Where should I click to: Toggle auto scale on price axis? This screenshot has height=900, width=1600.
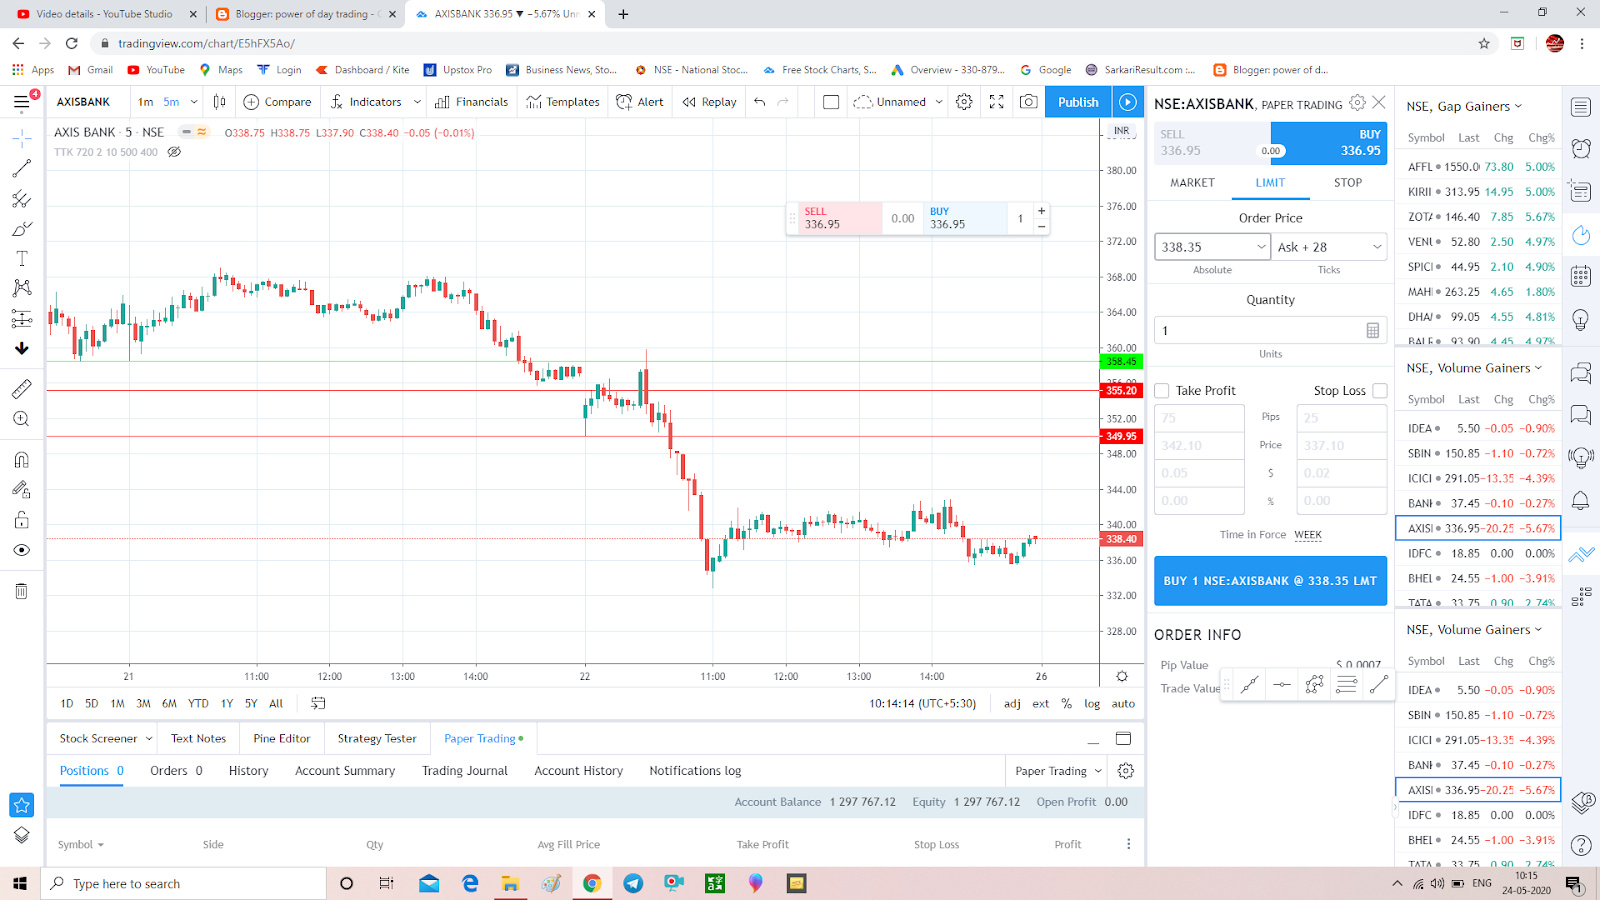[x=1123, y=704]
